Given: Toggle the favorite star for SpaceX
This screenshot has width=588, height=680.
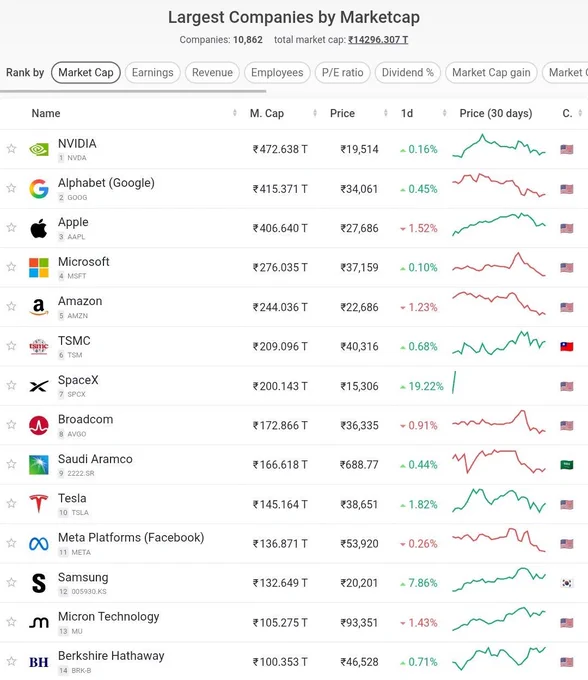Looking at the screenshot, I should [11, 386].
